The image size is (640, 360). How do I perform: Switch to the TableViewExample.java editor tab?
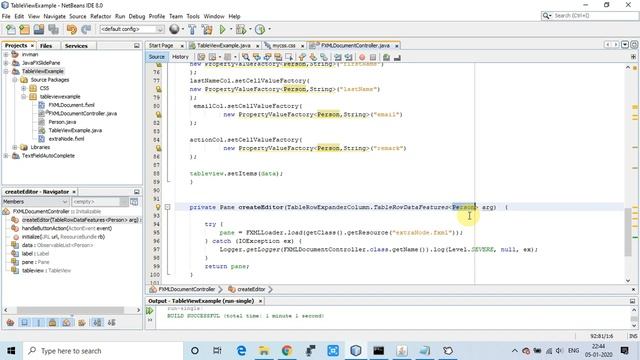pos(224,46)
